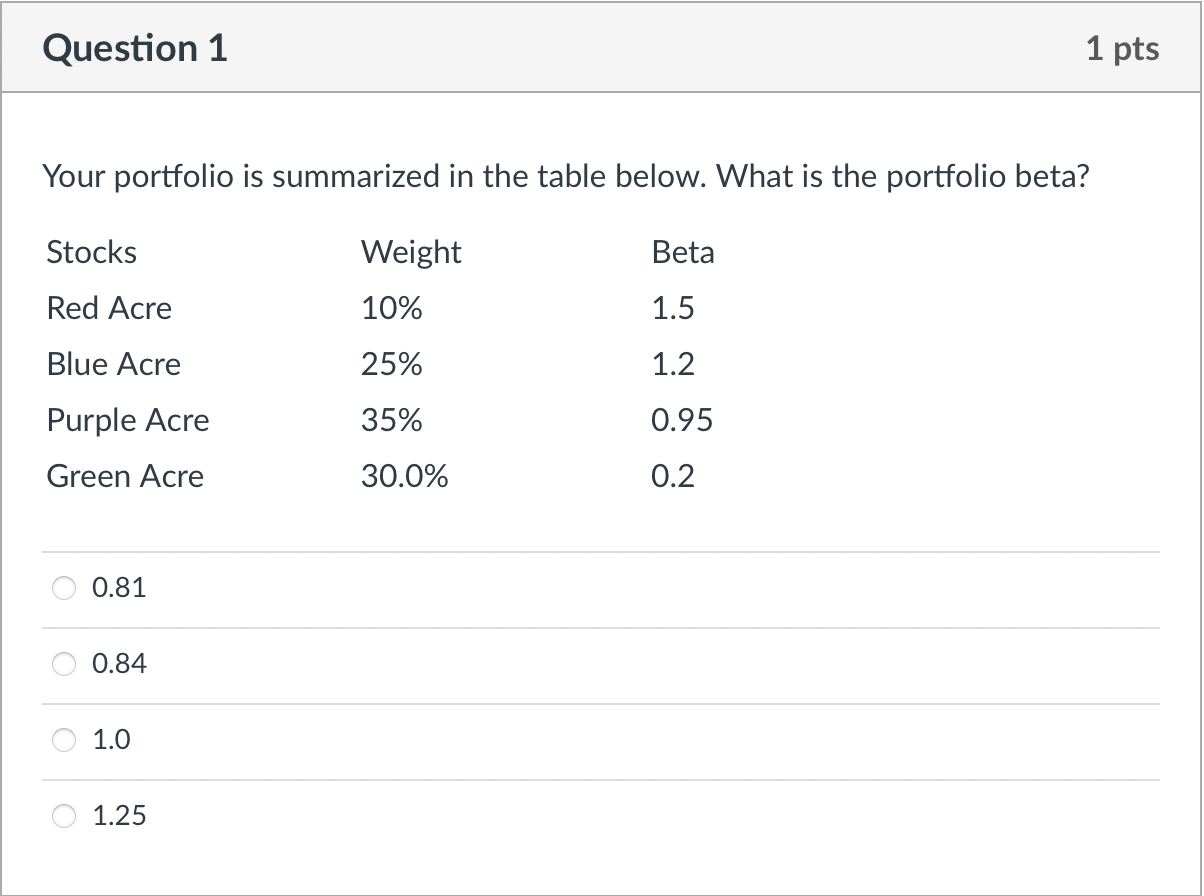
Task: Select the 1.0 answer radio button
Action: [x=63, y=740]
